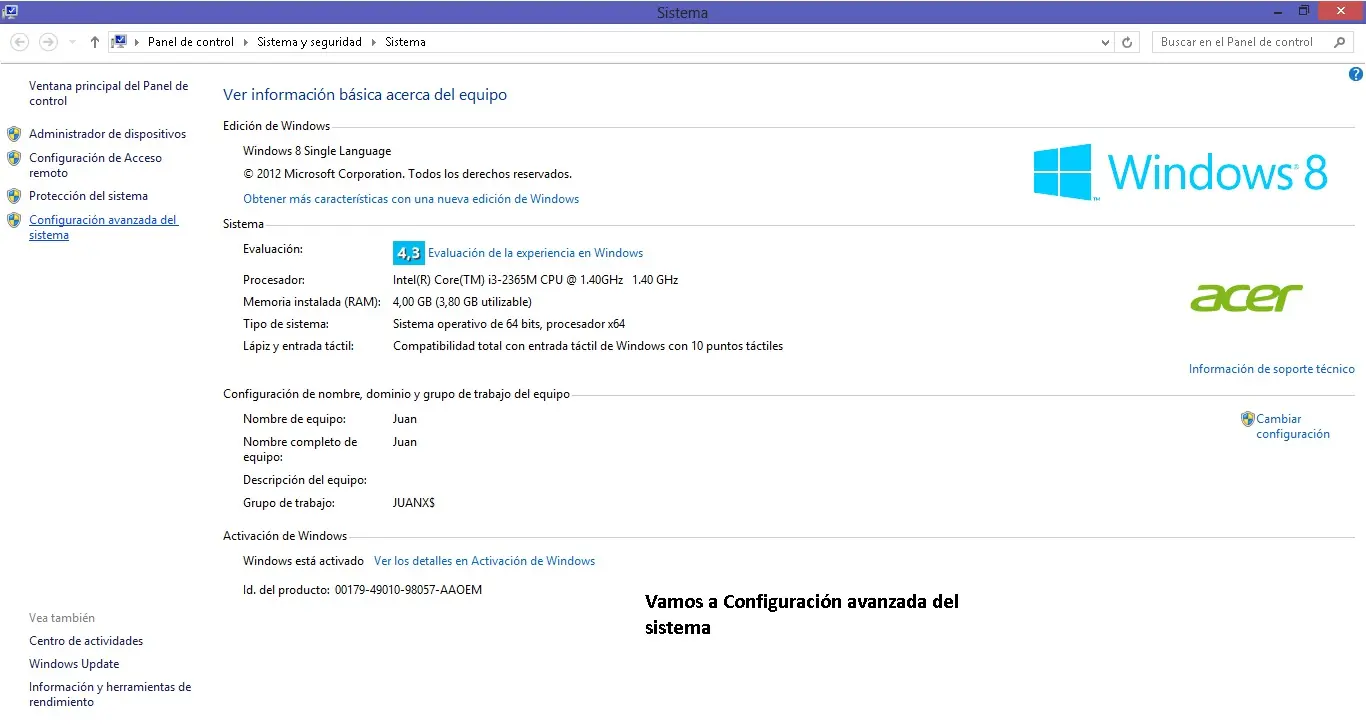The height and width of the screenshot is (728, 1366).
Task: Open Información de soporte técnico link
Action: coord(1271,369)
